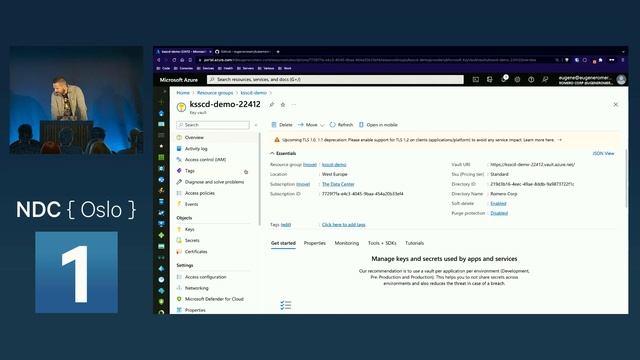Go to ksscd-demo in the breadcrumb
The height and width of the screenshot is (360, 640).
pyautogui.click(x=253, y=93)
